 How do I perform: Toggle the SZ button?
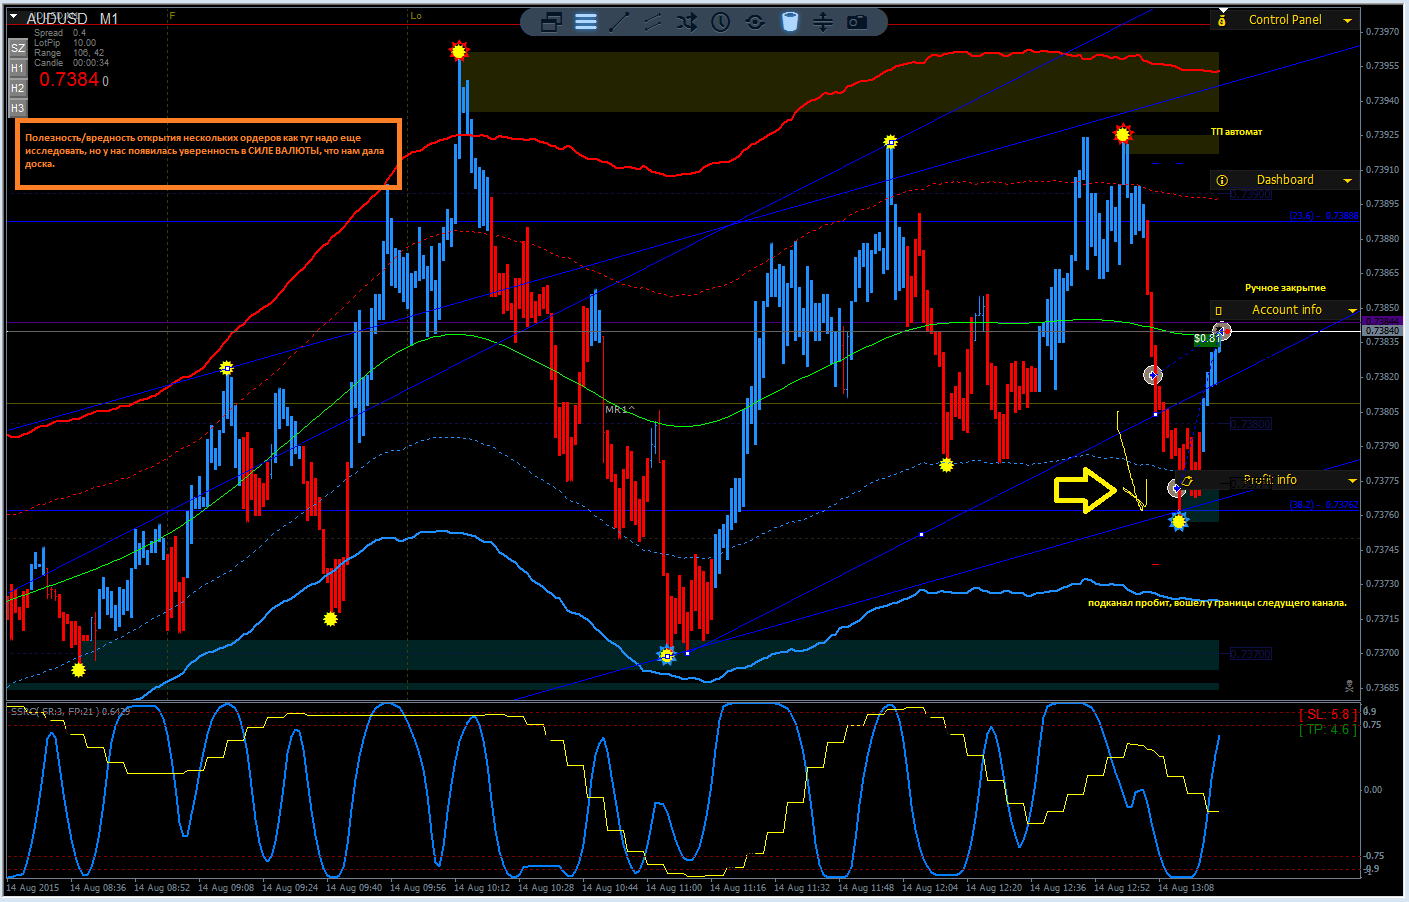pyautogui.click(x=17, y=48)
